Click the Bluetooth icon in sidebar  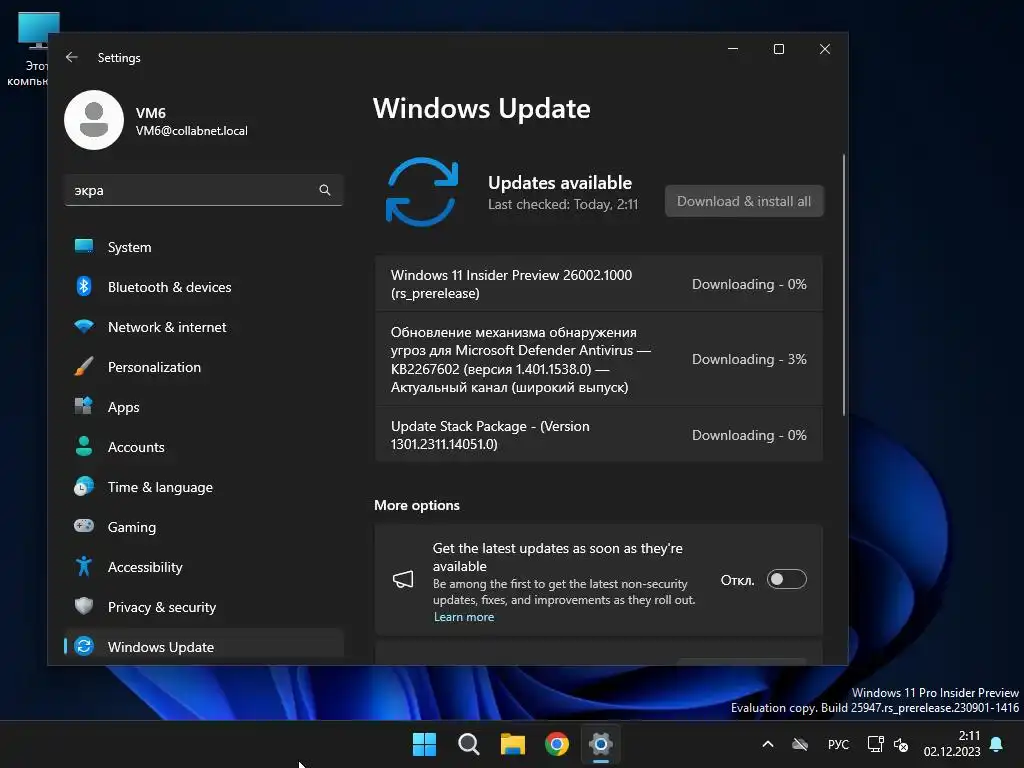click(84, 286)
